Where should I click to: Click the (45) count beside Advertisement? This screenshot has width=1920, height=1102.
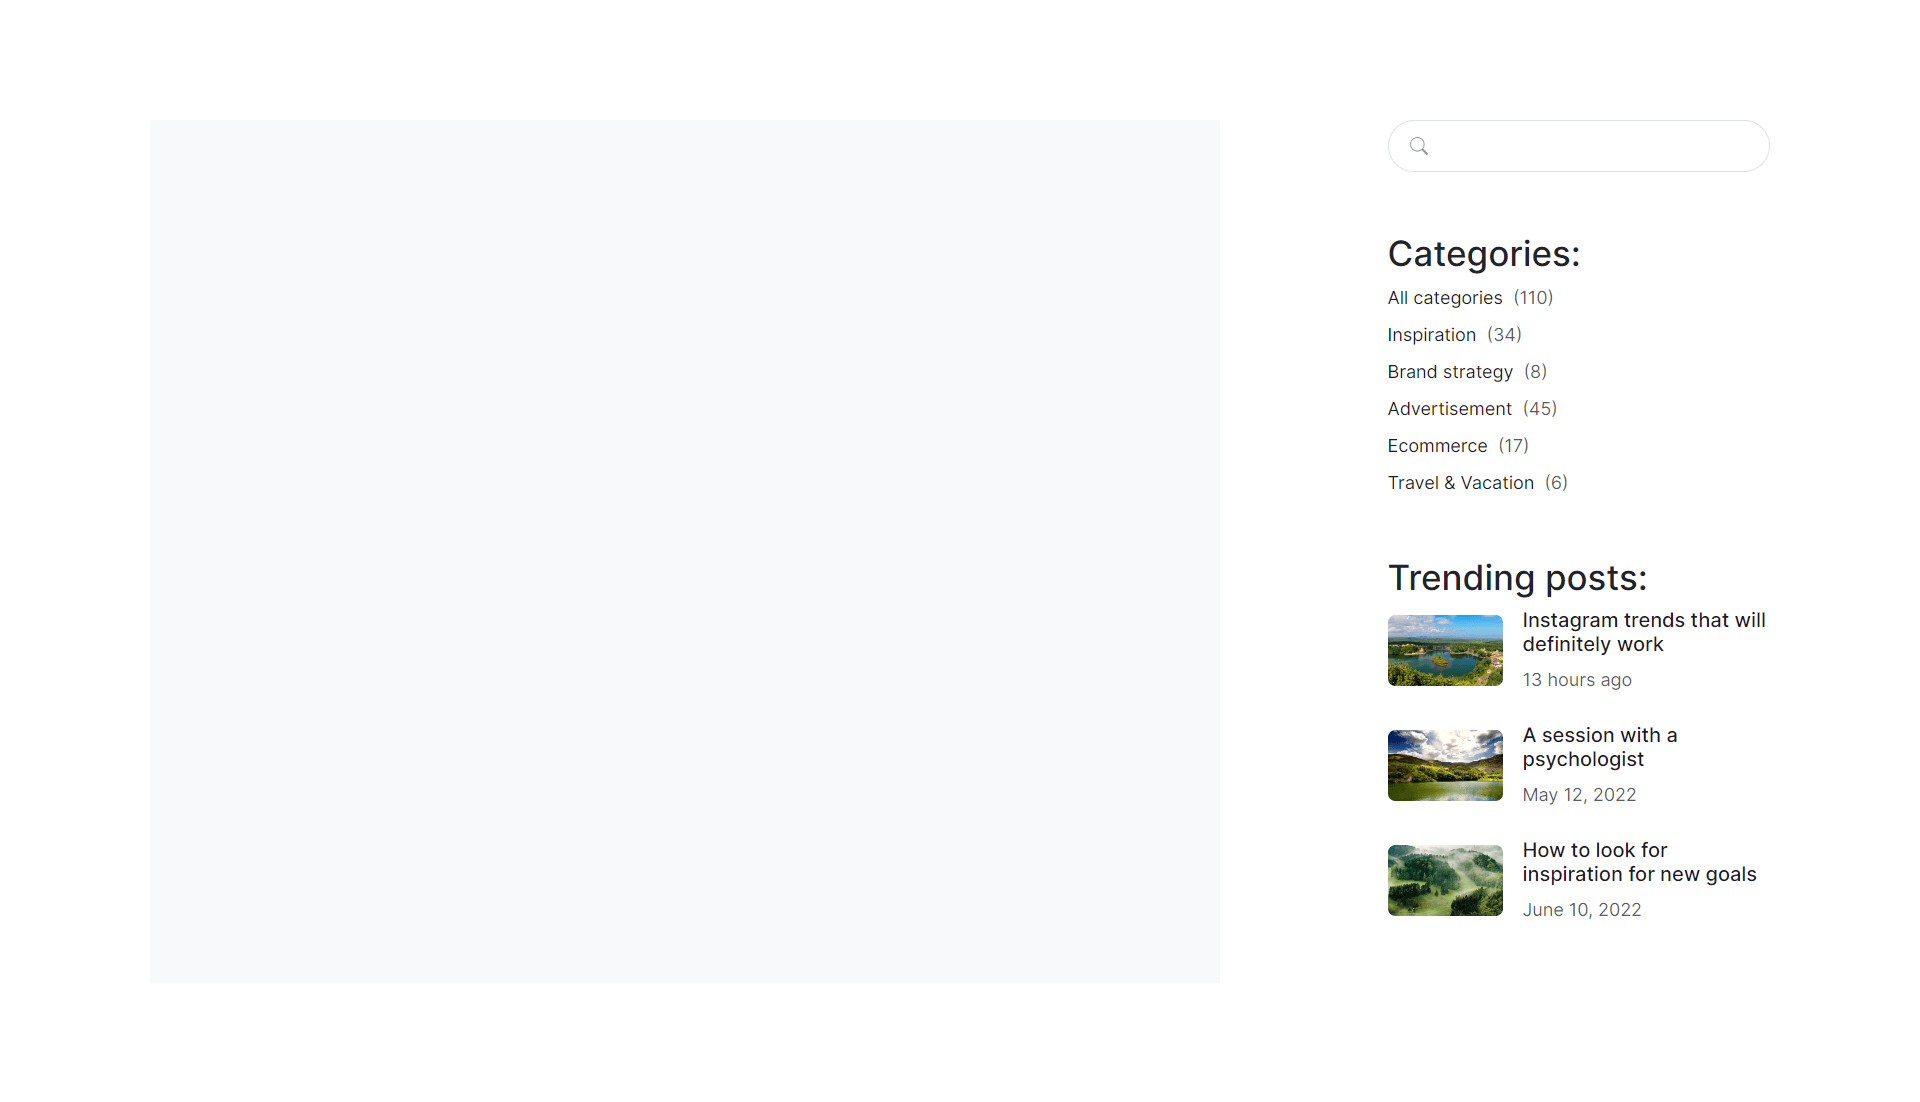click(1540, 409)
